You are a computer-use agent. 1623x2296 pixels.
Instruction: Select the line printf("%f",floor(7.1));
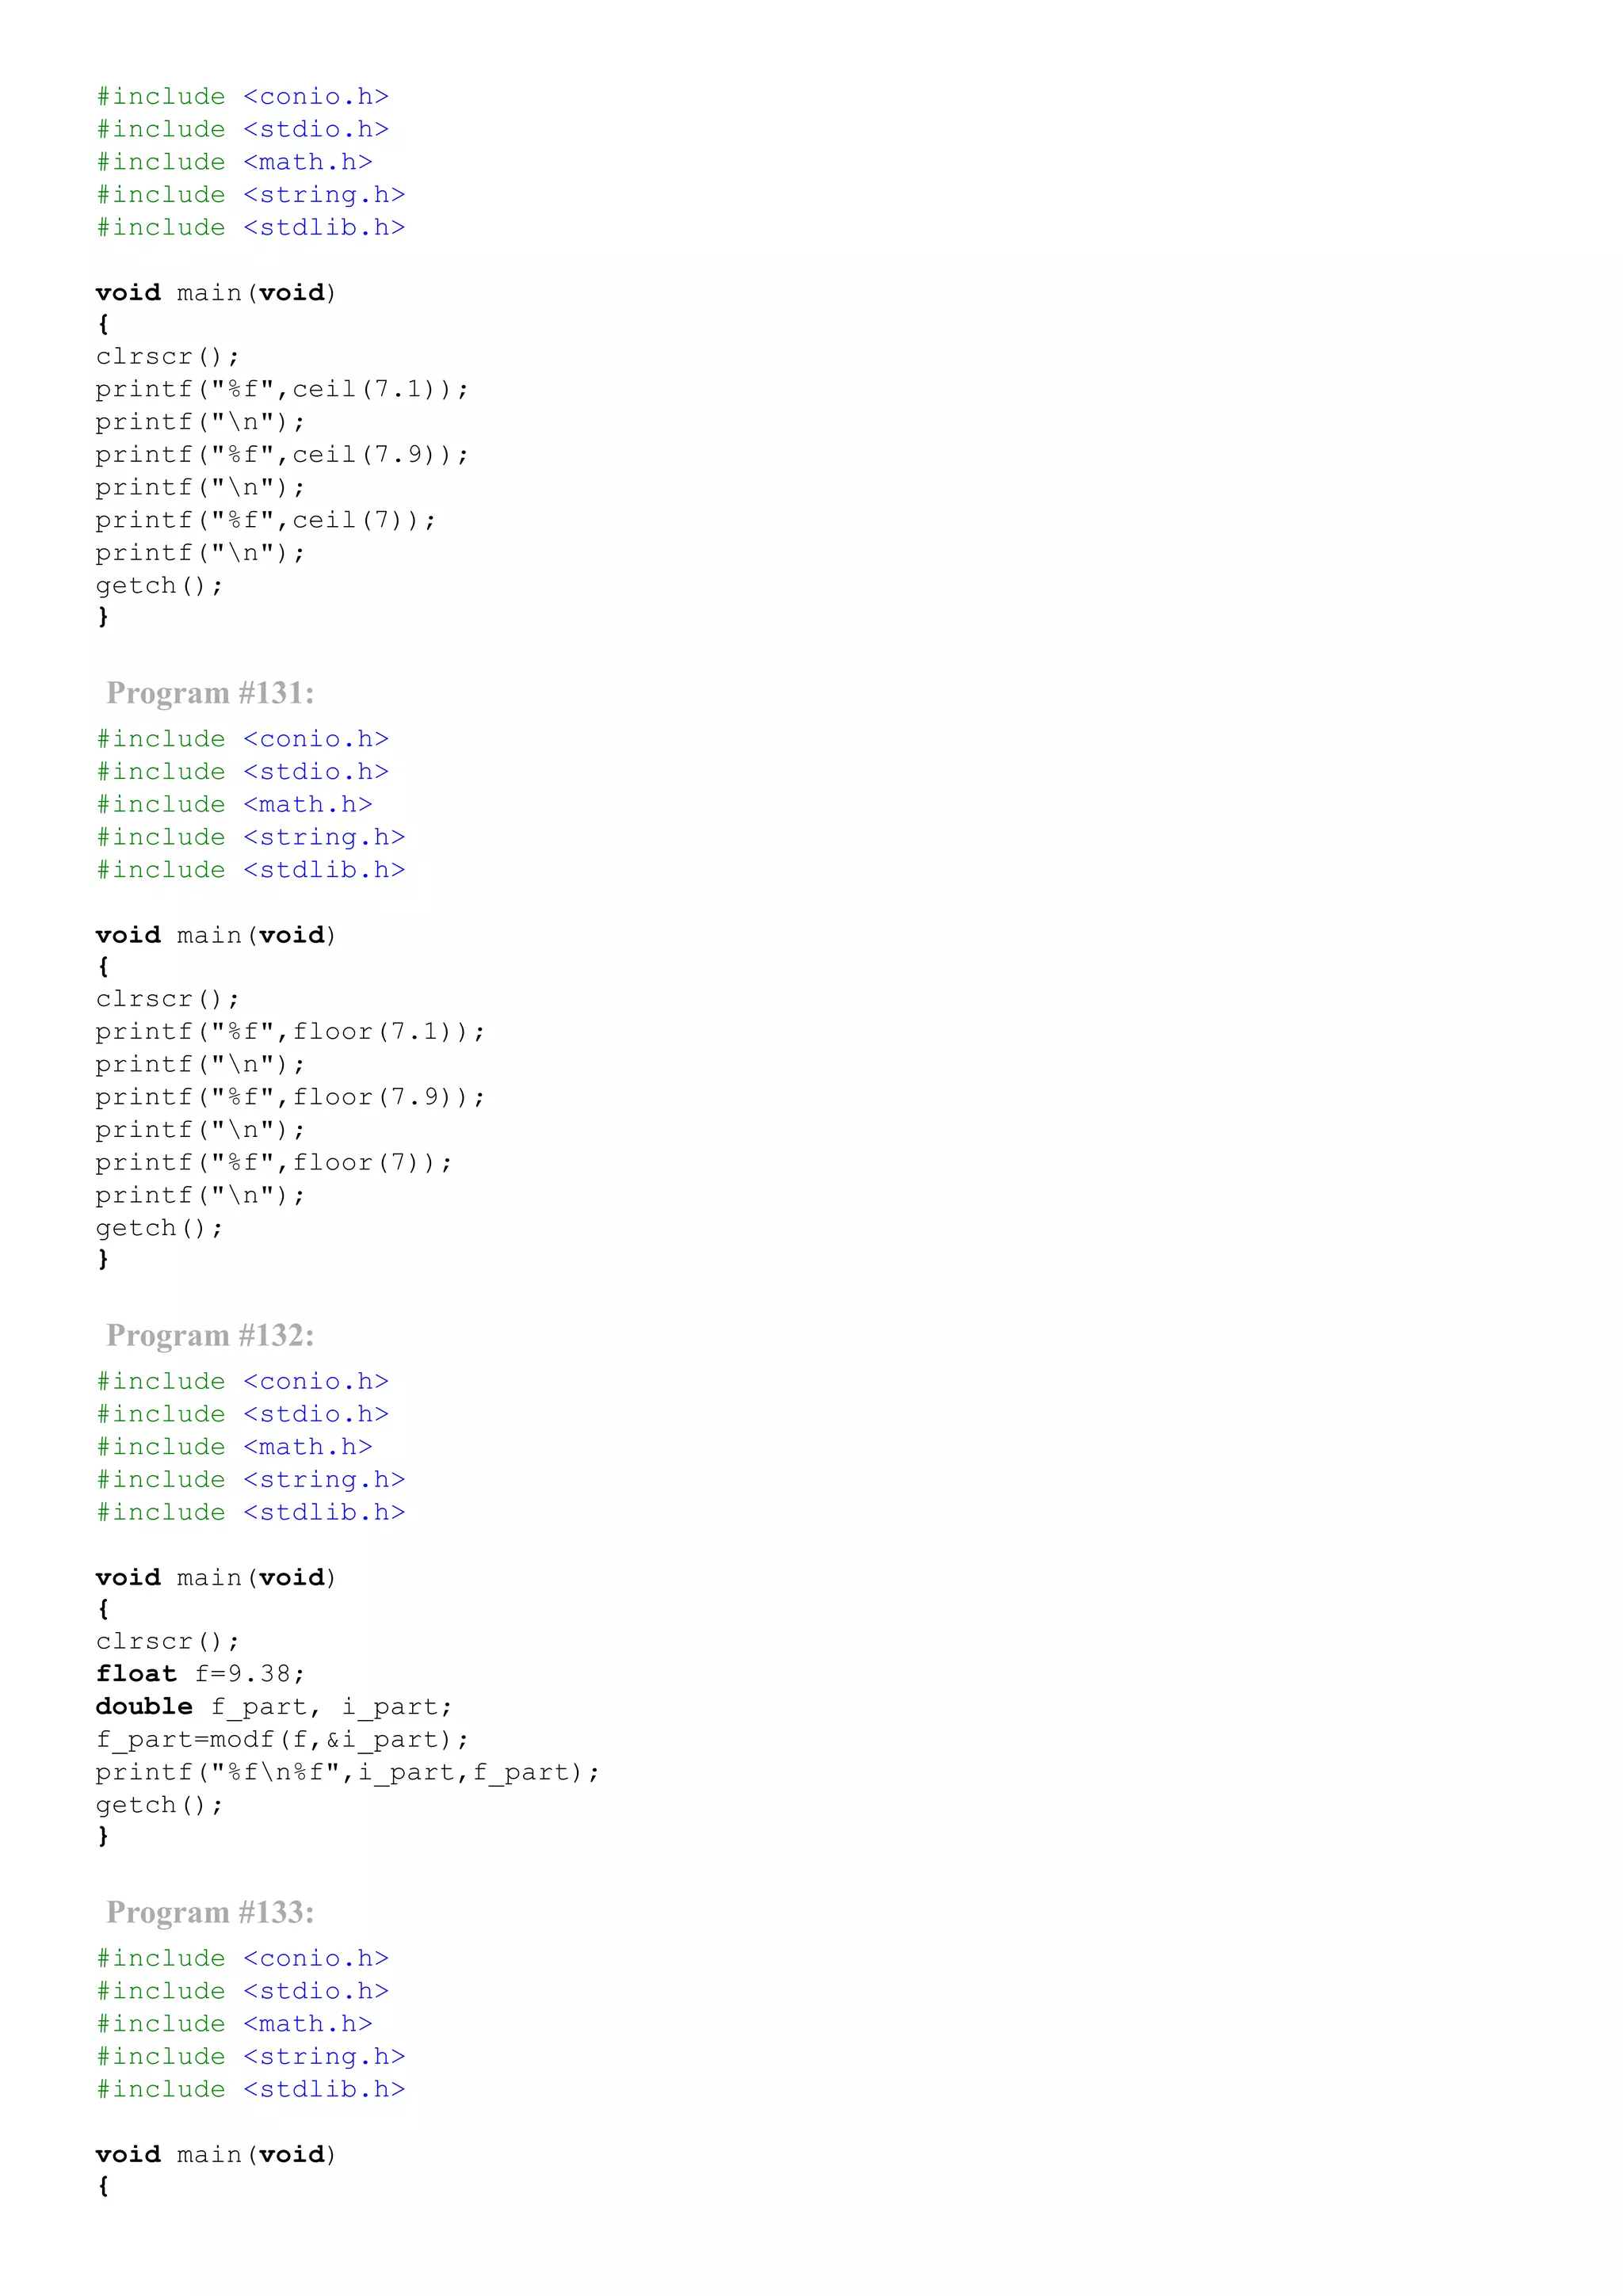coord(290,1032)
